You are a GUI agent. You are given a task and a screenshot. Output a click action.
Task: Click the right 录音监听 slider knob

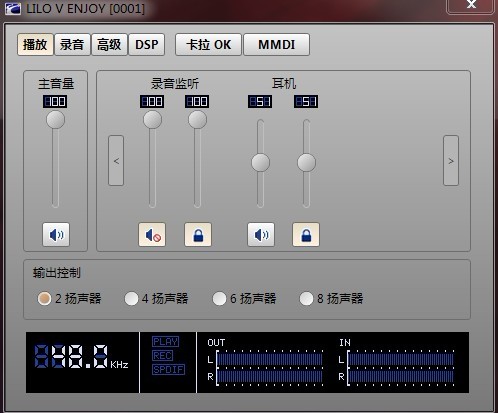pyautogui.click(x=198, y=120)
